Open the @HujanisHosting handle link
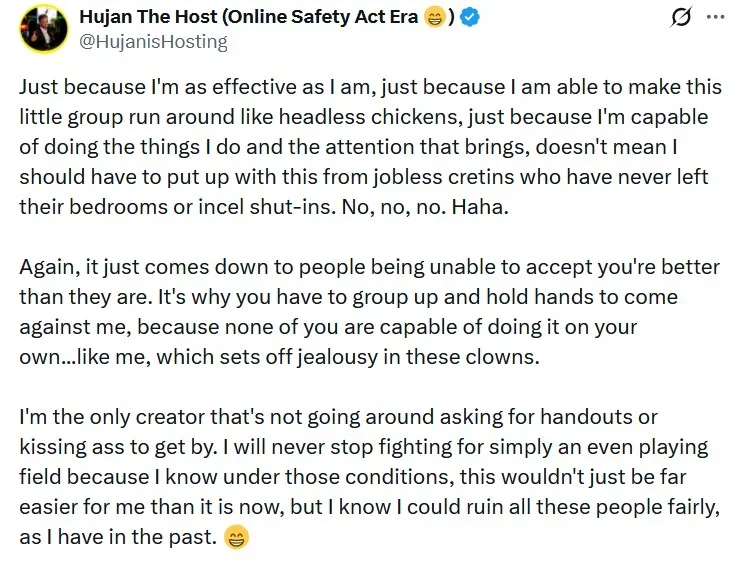Image resolution: width=746 pixels, height=562 pixels. tap(153, 42)
